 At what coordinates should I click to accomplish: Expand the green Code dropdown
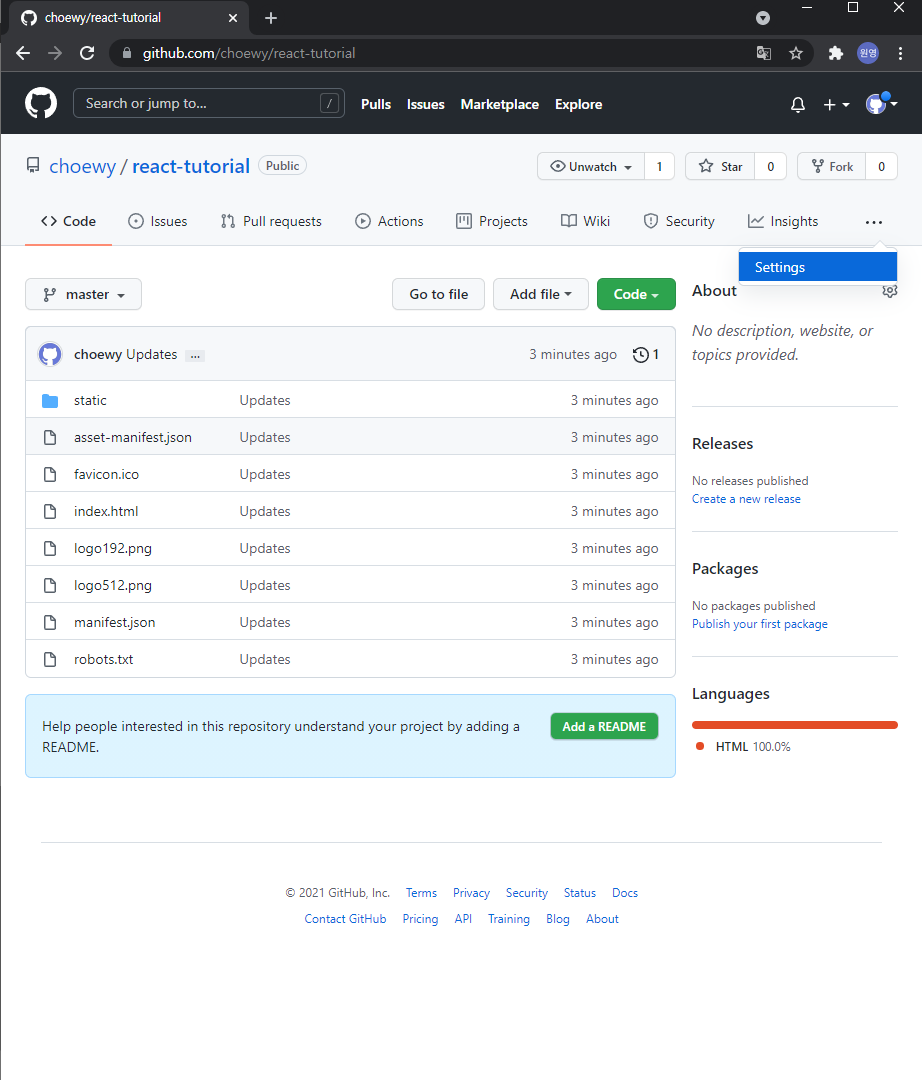tap(636, 294)
